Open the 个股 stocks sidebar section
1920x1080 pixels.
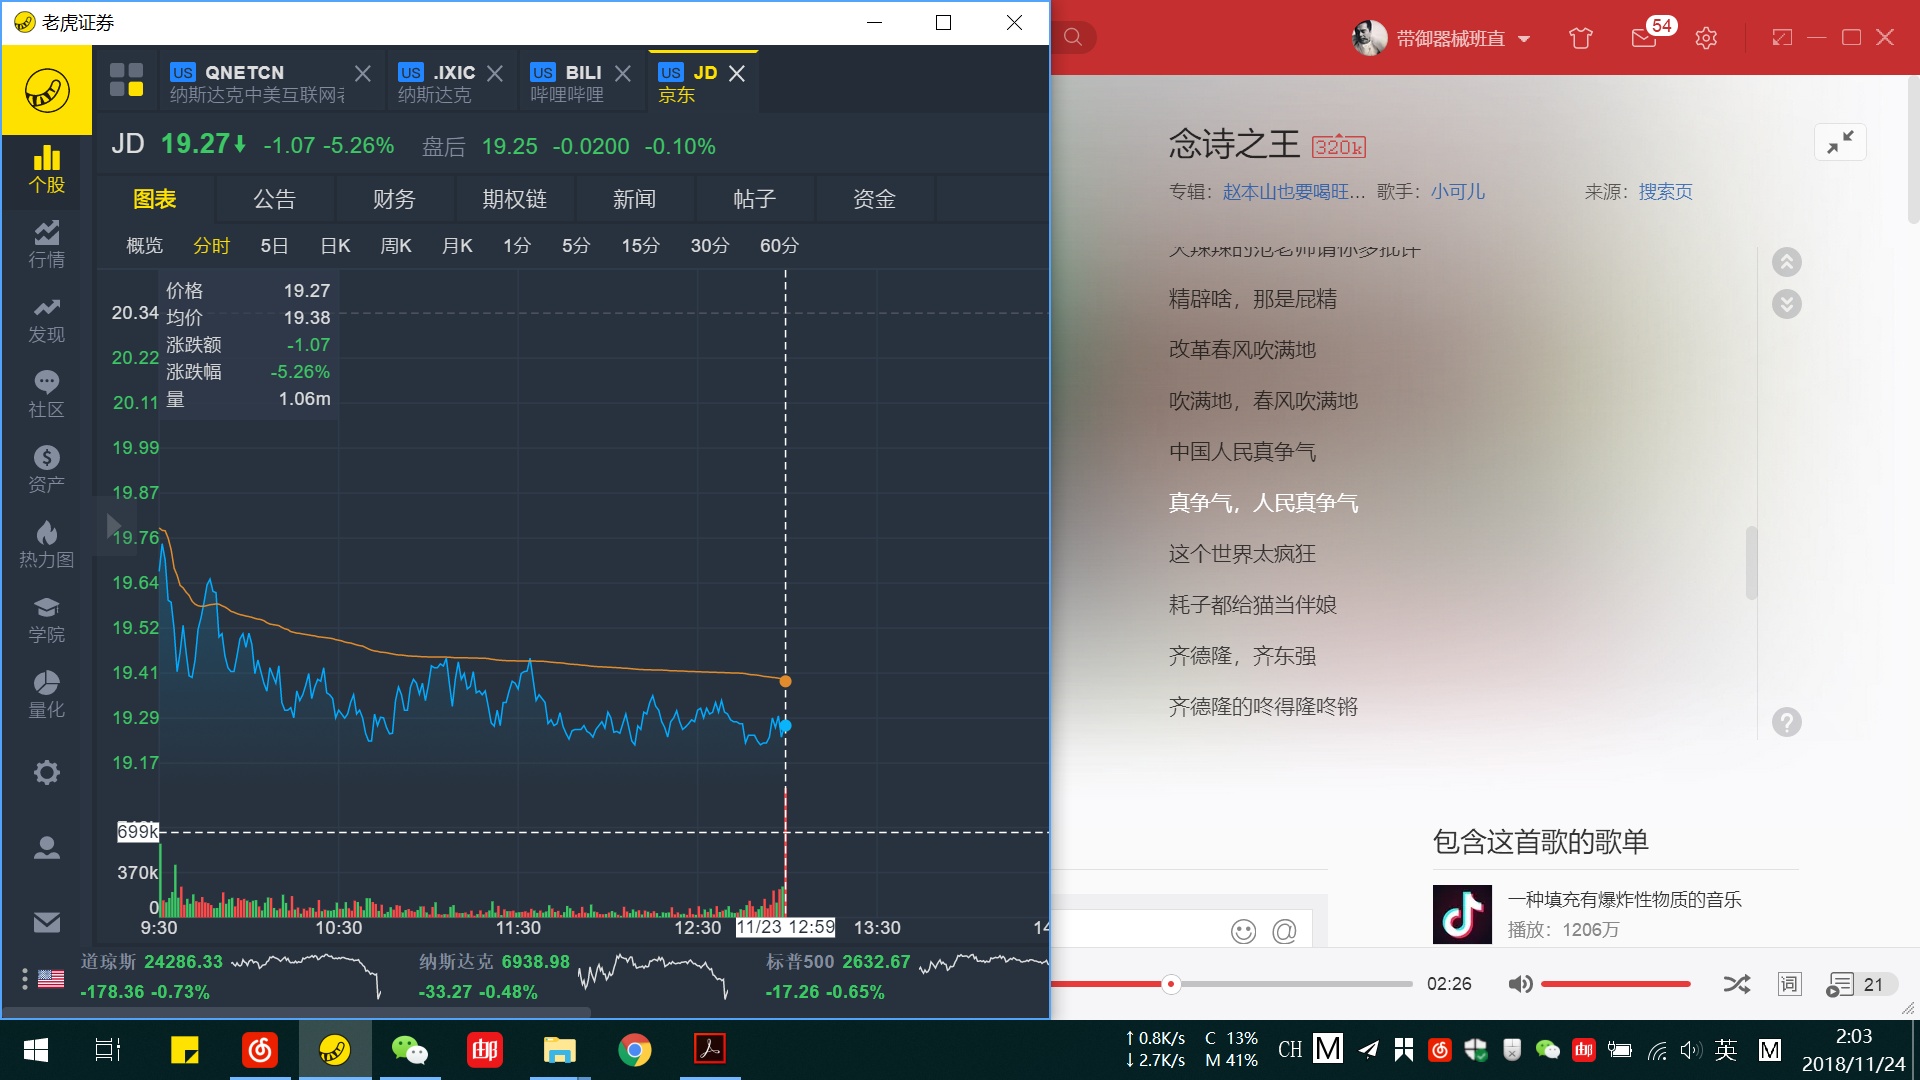tap(46, 170)
